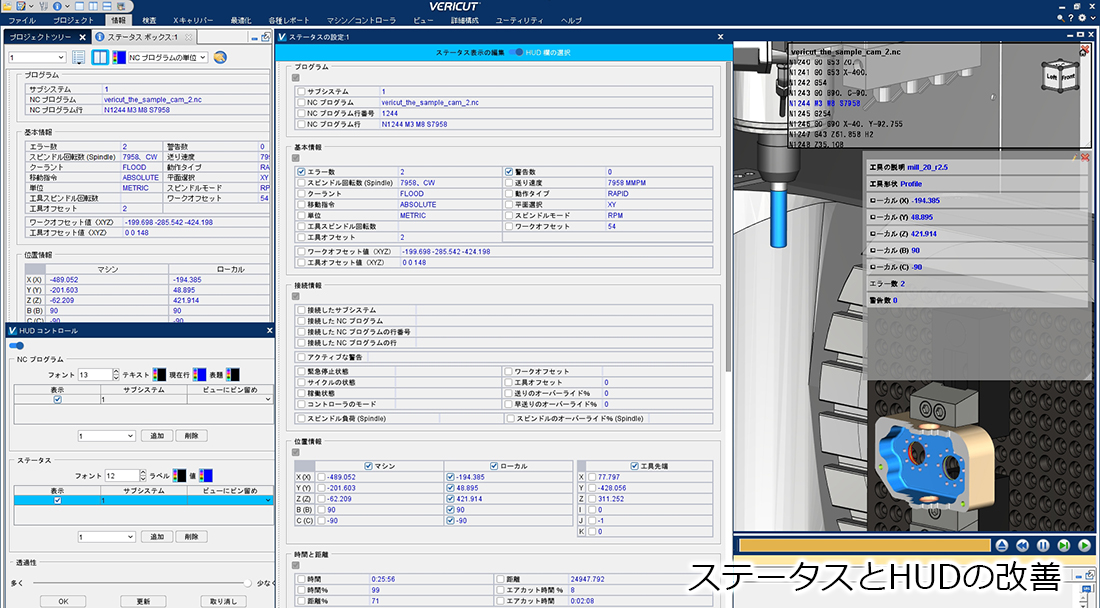Open the Status Box color picker

[x=119, y=58]
